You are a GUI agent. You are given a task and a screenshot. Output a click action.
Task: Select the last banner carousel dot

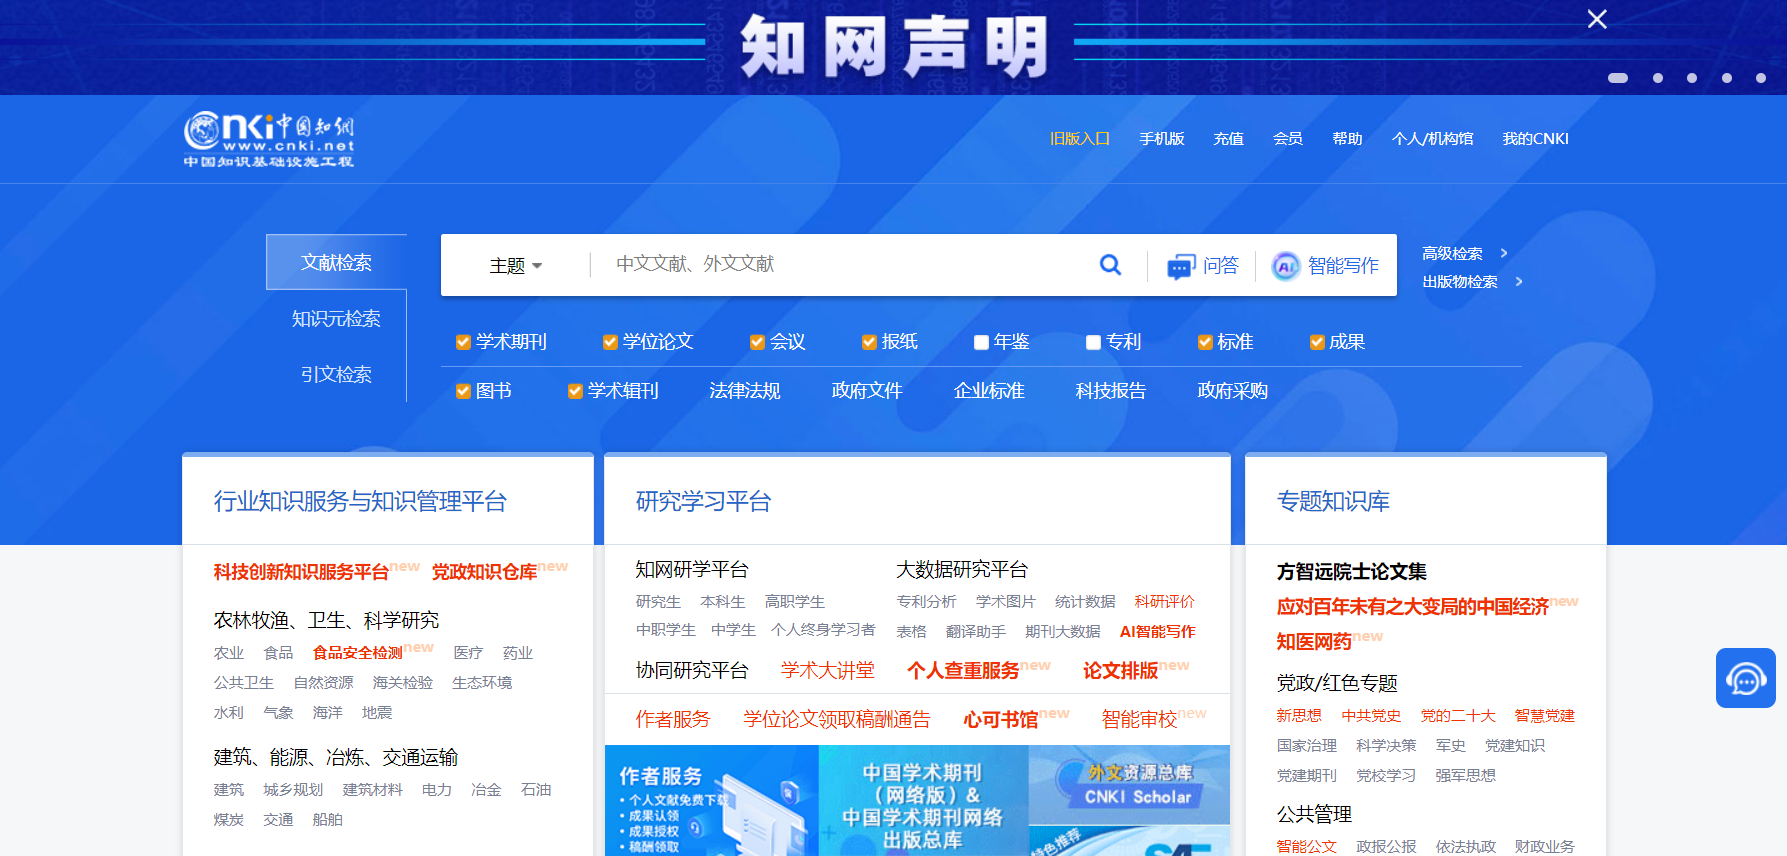pos(1761,78)
